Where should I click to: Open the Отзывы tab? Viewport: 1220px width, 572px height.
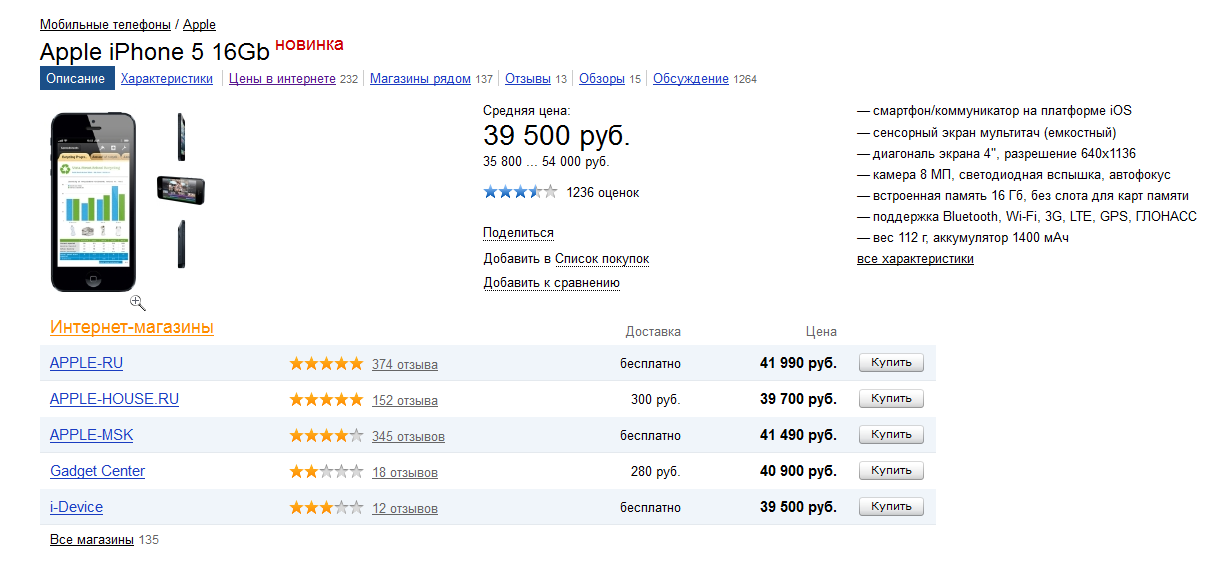pyautogui.click(x=528, y=79)
